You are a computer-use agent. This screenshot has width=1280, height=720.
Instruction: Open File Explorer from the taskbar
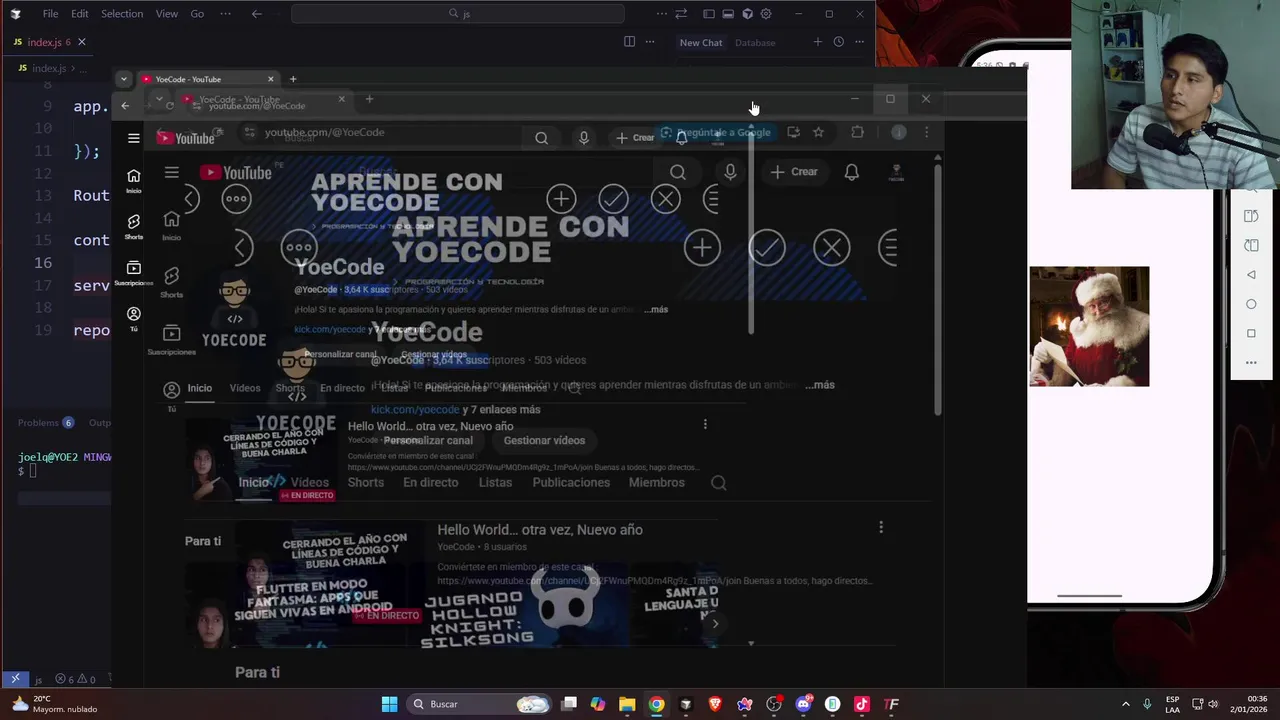point(627,704)
